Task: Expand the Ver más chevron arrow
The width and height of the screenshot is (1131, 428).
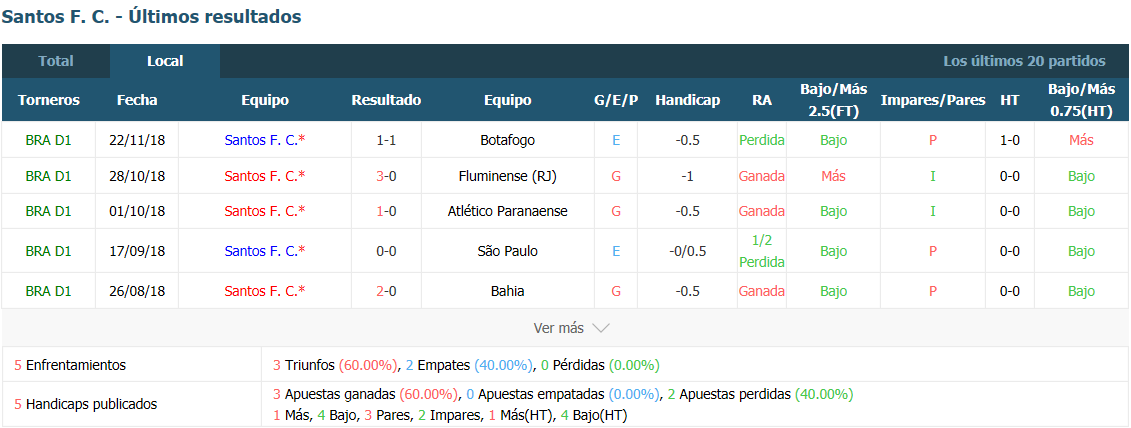Action: point(601,328)
